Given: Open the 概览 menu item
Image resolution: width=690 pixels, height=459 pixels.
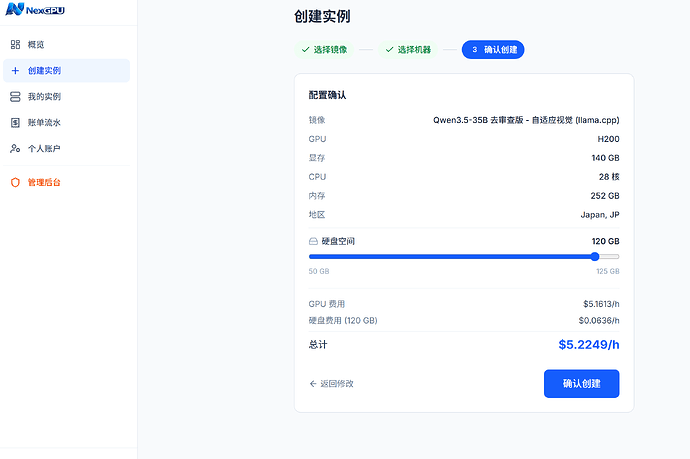Looking at the screenshot, I should point(66,44).
